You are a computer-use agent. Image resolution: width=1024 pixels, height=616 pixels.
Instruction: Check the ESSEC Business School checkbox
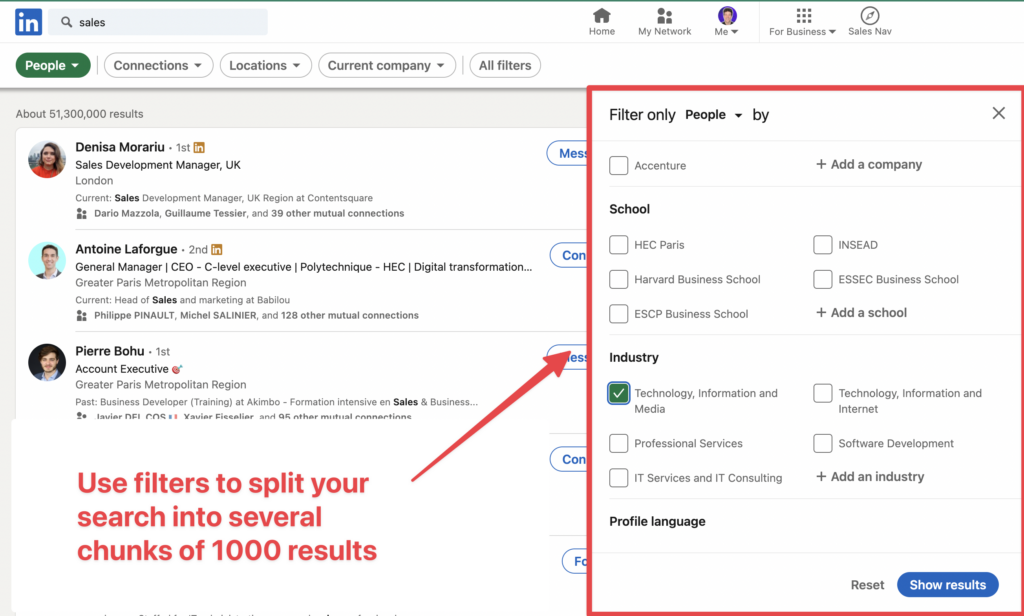point(823,280)
